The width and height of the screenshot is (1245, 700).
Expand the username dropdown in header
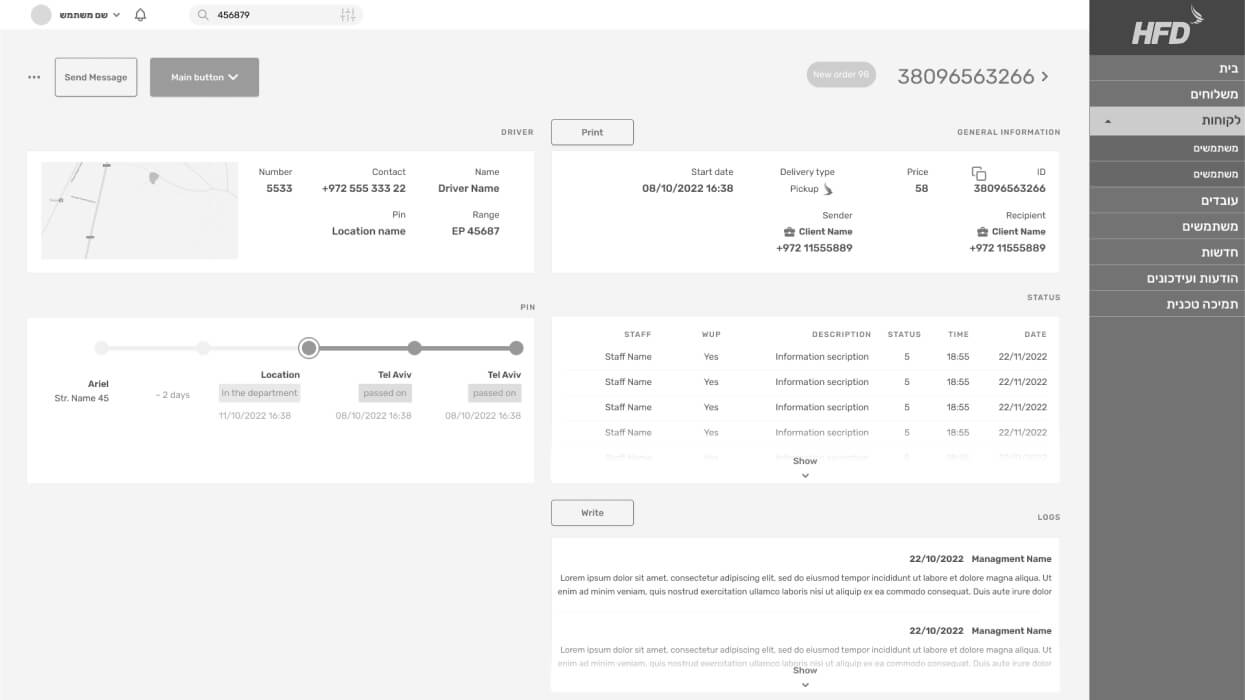116,15
